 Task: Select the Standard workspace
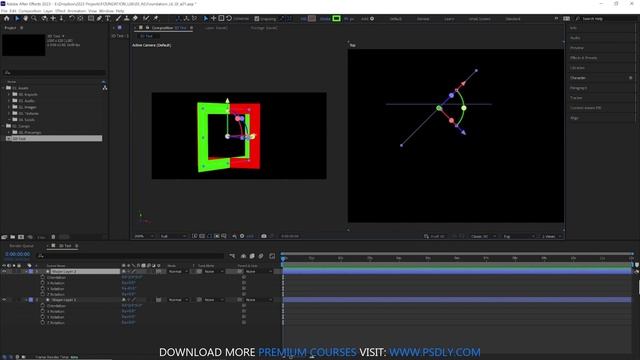coord(513,19)
